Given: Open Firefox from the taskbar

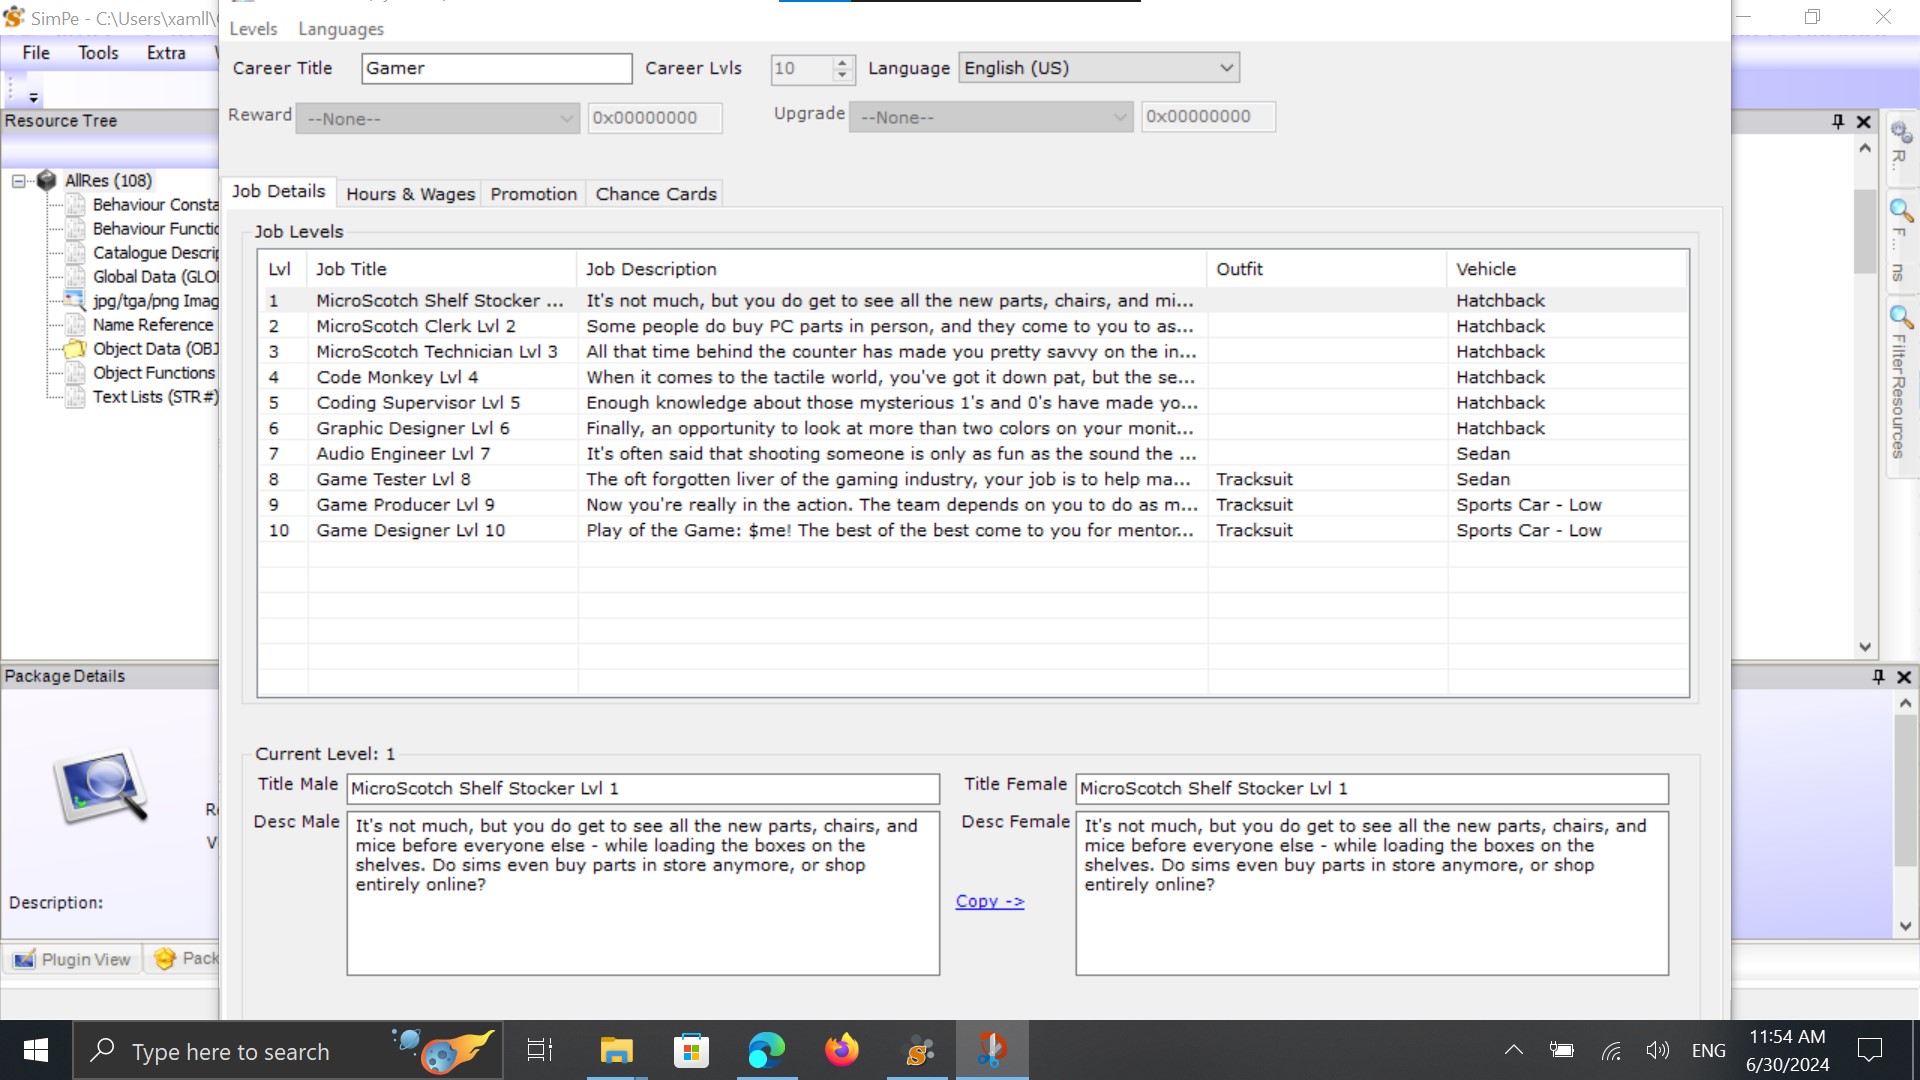Looking at the screenshot, I should pos(841,1051).
